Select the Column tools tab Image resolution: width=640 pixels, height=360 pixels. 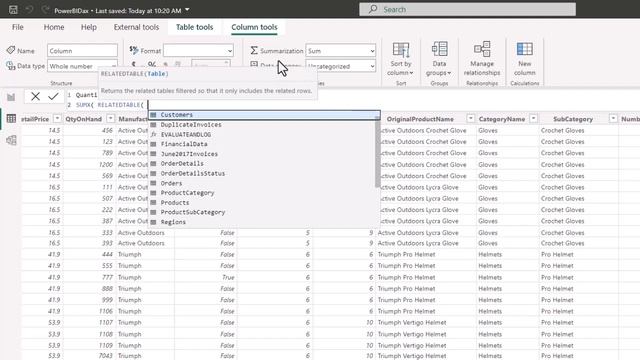(x=254, y=27)
